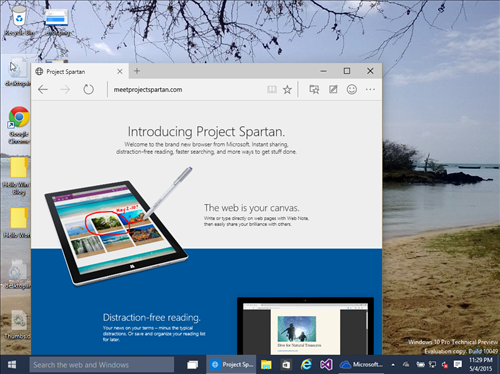Go back using the back arrow
Image resolution: width=500 pixels, height=374 pixels.
click(x=43, y=89)
